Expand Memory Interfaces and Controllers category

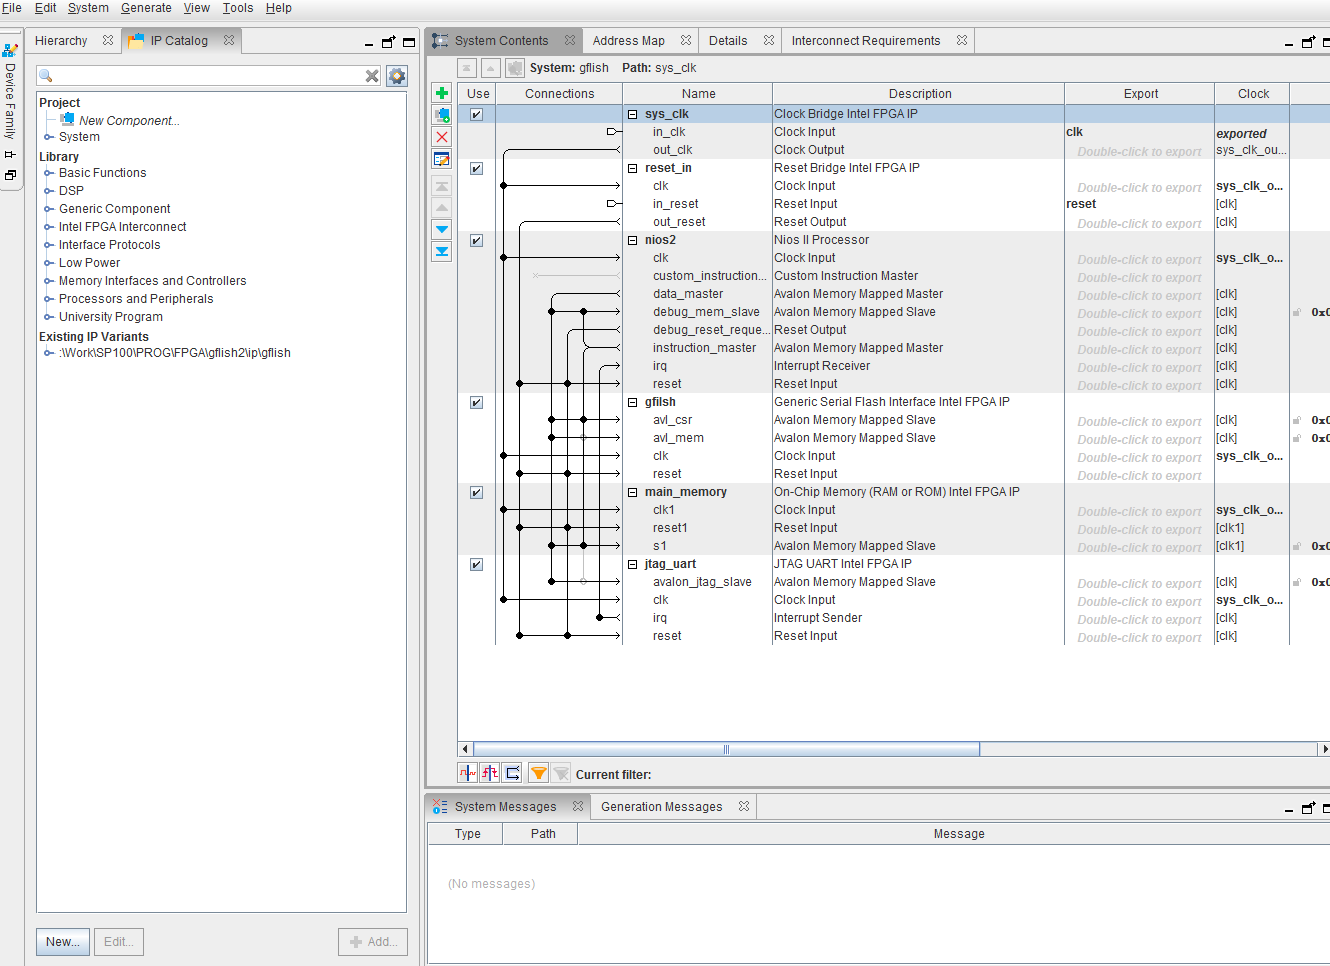click(x=48, y=281)
